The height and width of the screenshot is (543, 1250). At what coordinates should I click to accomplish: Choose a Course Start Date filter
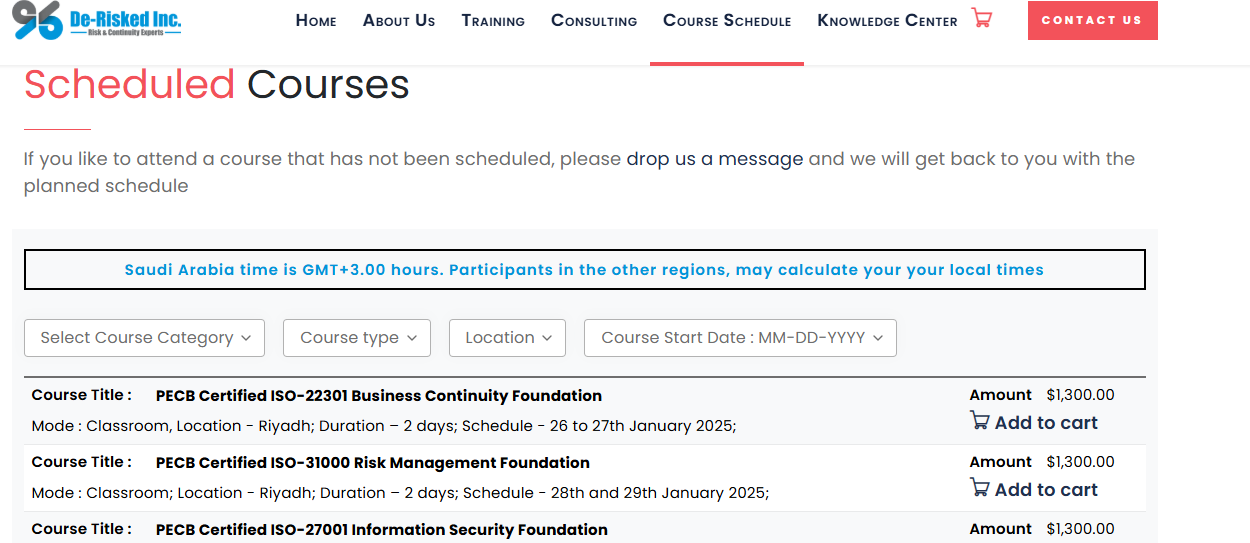[x=740, y=338]
